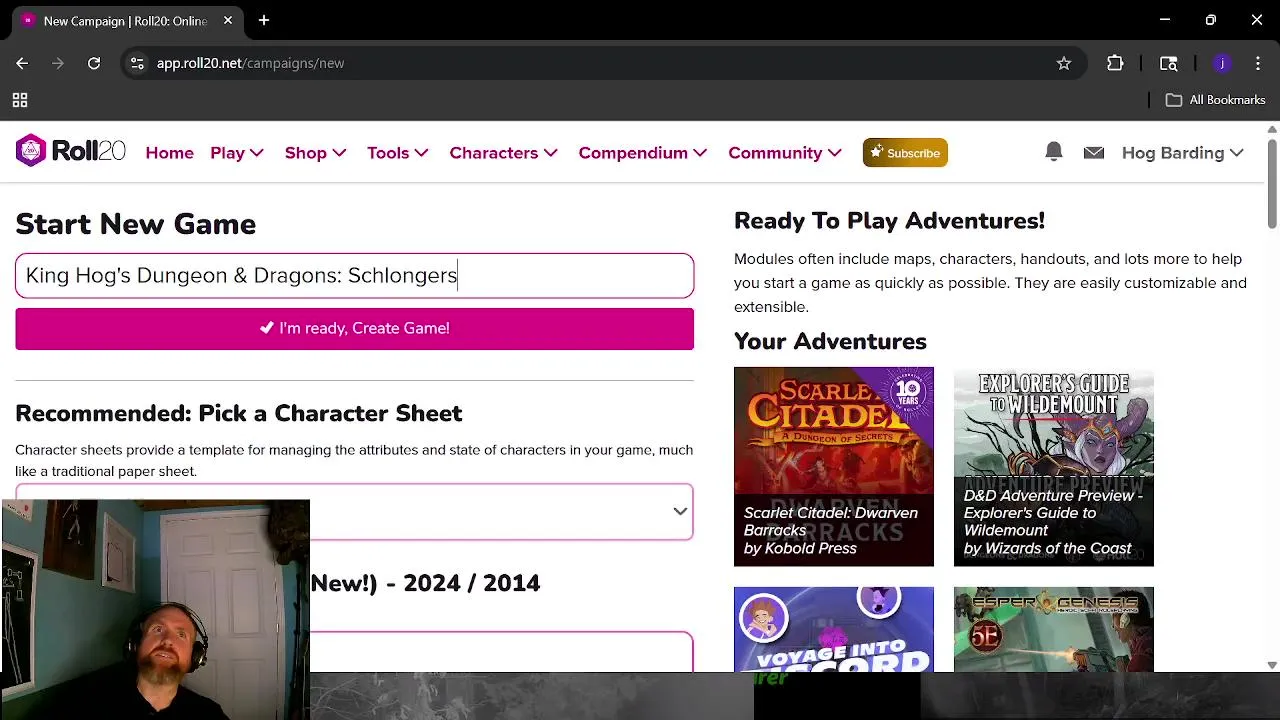Click I'm ready, Create Game!
This screenshot has height=720, width=1280.
(x=354, y=328)
